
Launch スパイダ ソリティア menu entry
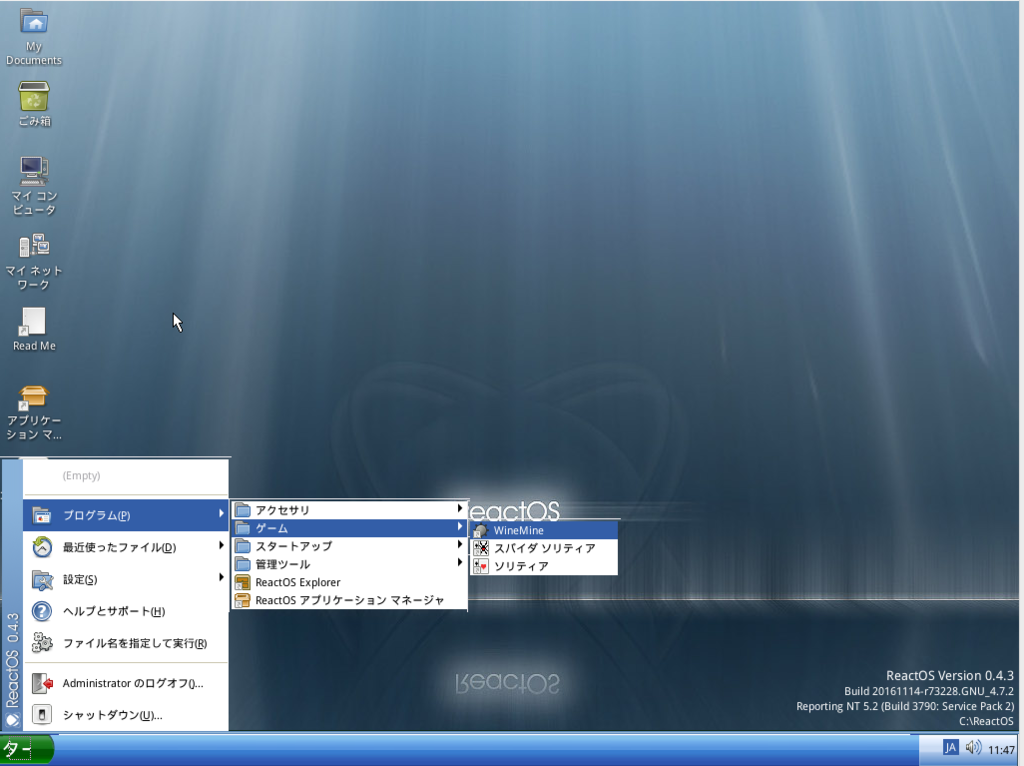(544, 548)
